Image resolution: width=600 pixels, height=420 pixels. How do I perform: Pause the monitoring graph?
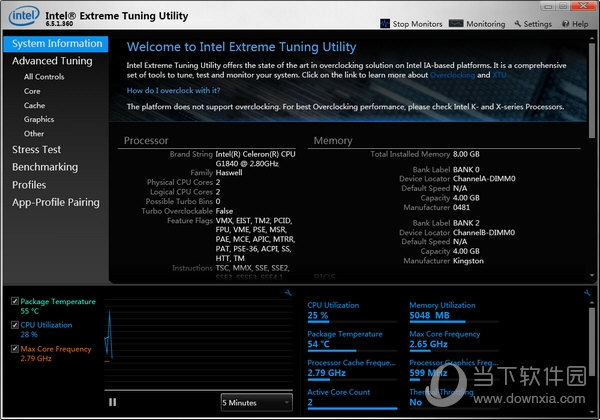point(112,402)
